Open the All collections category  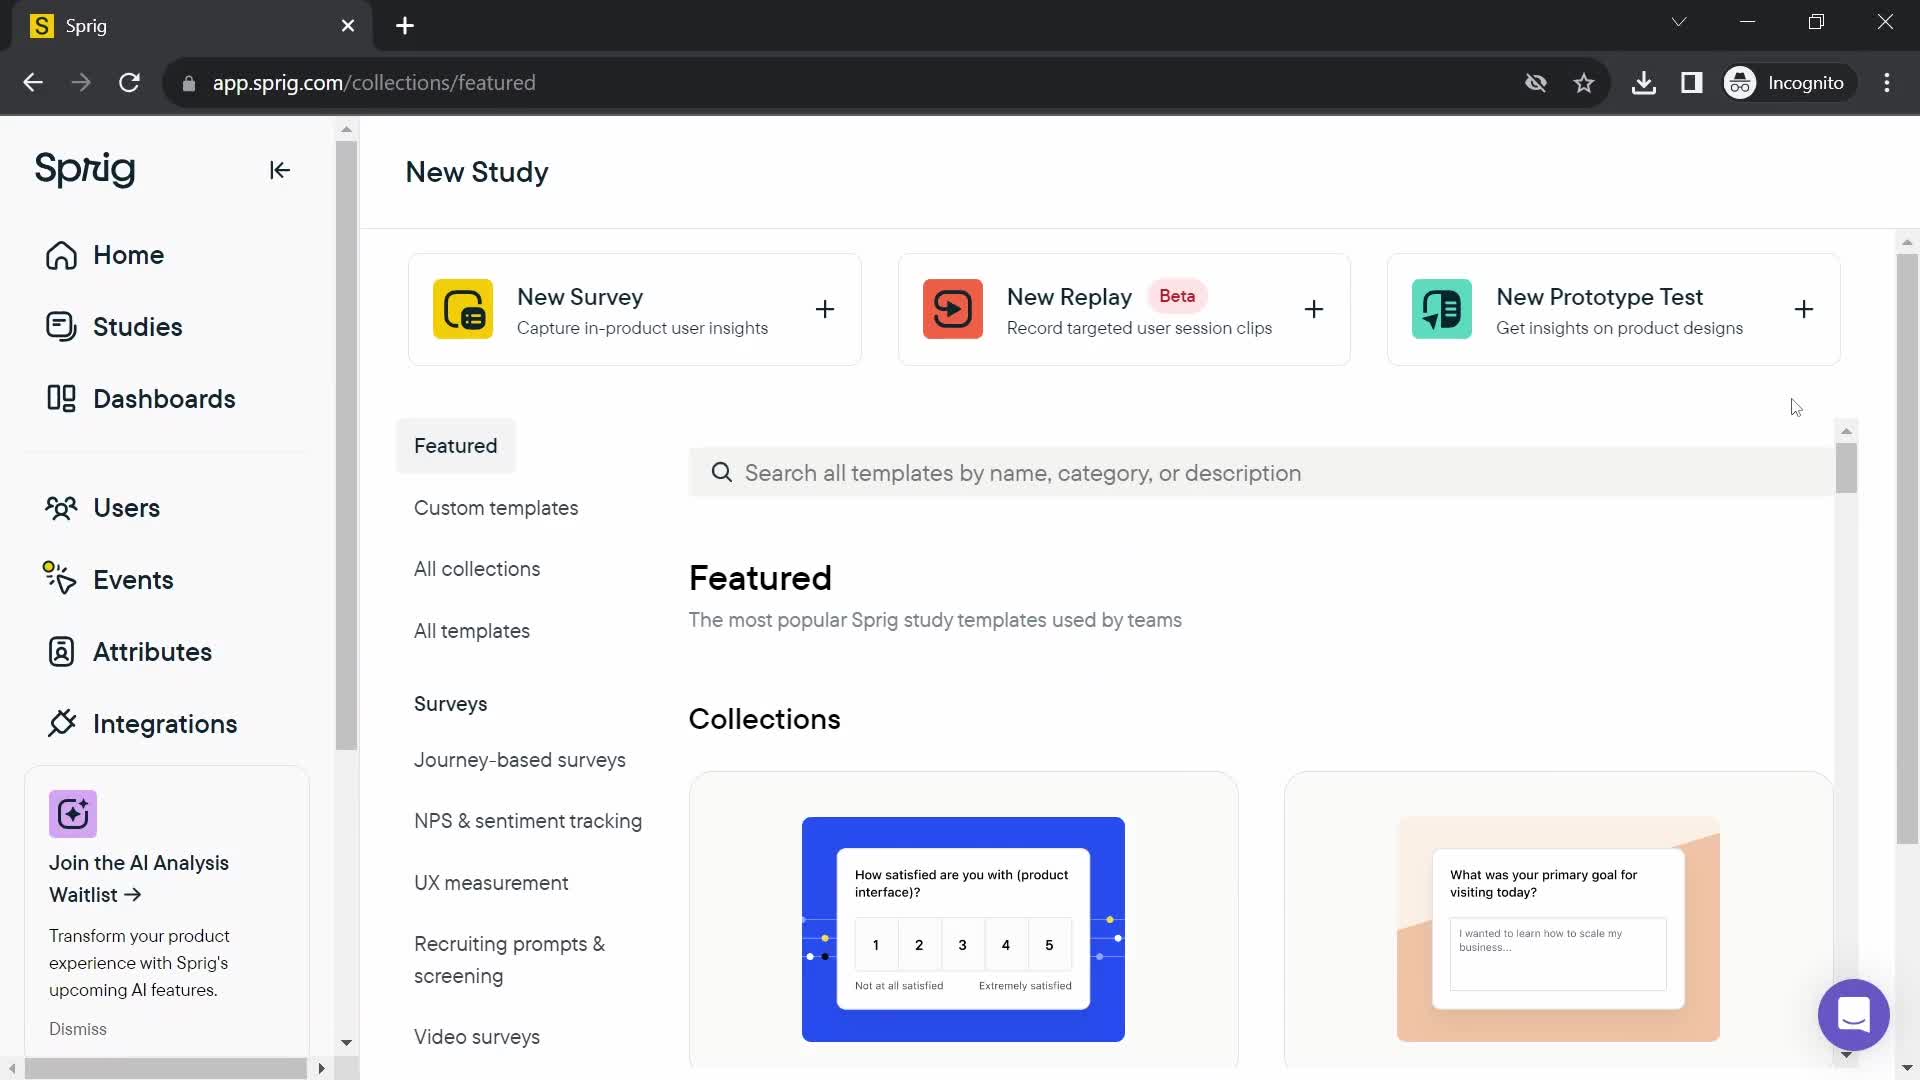pyautogui.click(x=476, y=568)
